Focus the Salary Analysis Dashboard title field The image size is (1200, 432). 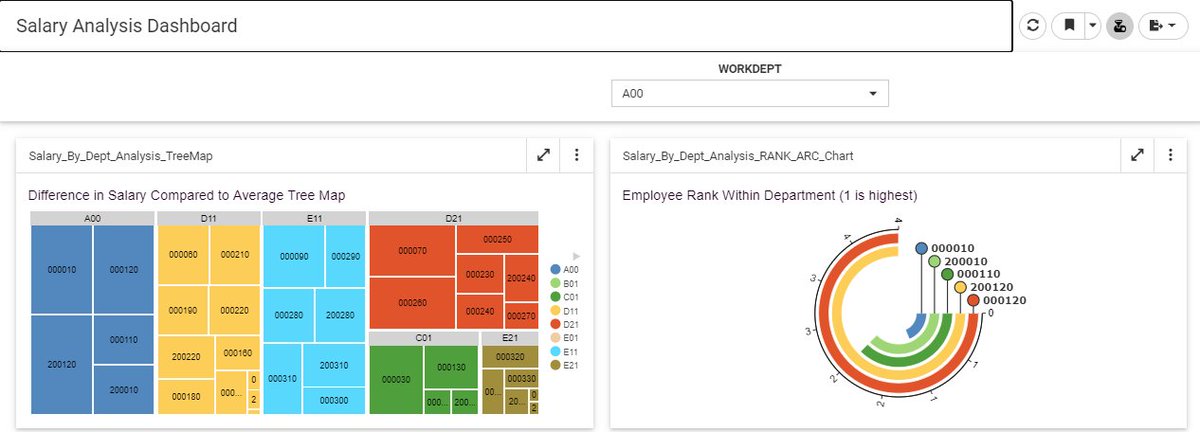click(506, 26)
